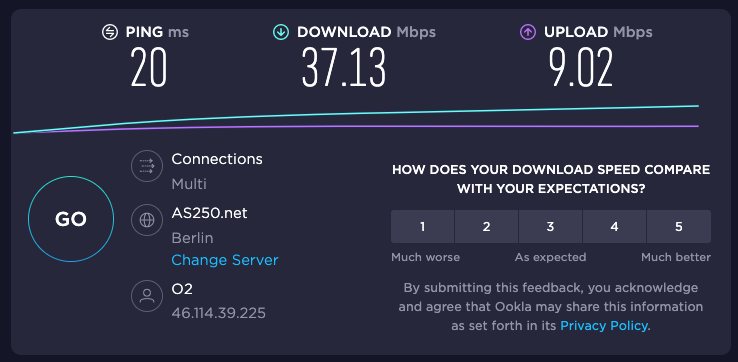This screenshot has width=738, height=362.
Task: Click the Connections arrows icon
Action: coord(147,166)
